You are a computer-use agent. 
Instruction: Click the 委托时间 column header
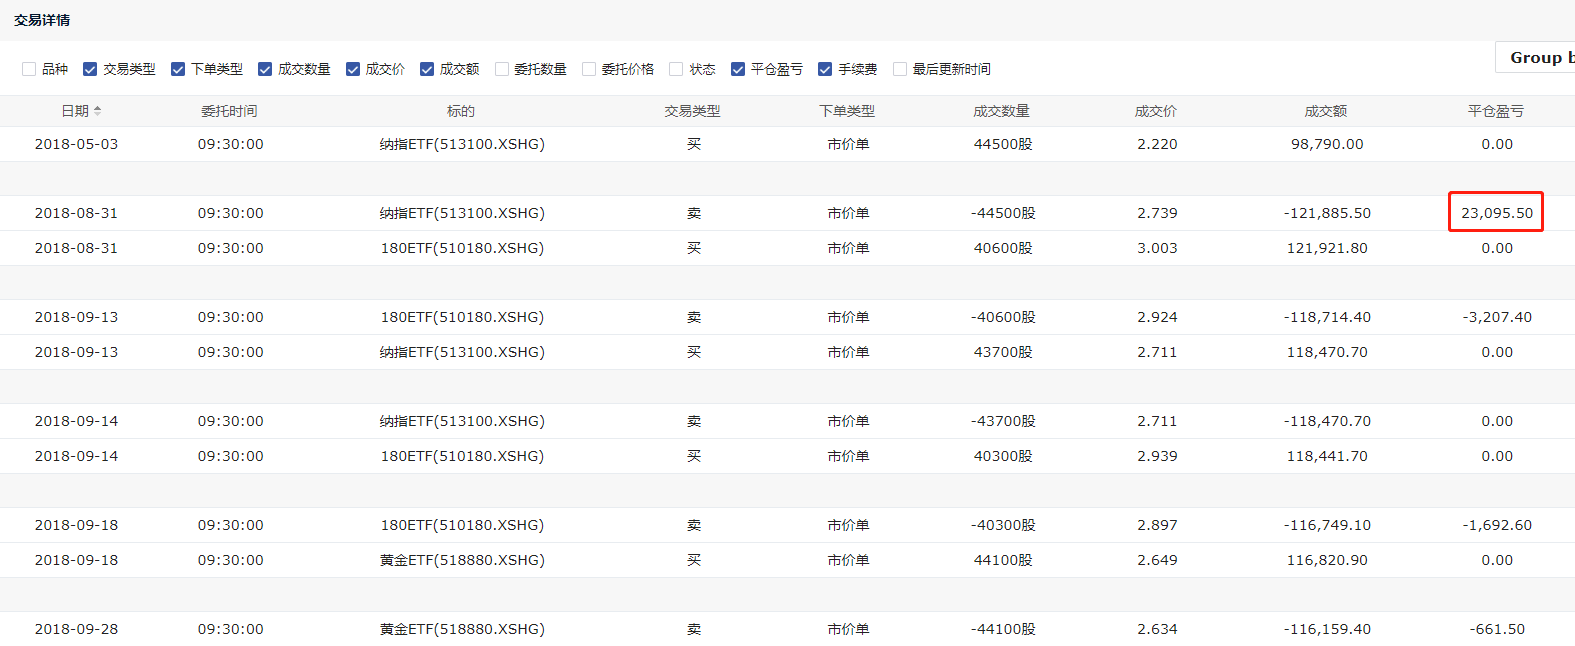pyautogui.click(x=229, y=111)
